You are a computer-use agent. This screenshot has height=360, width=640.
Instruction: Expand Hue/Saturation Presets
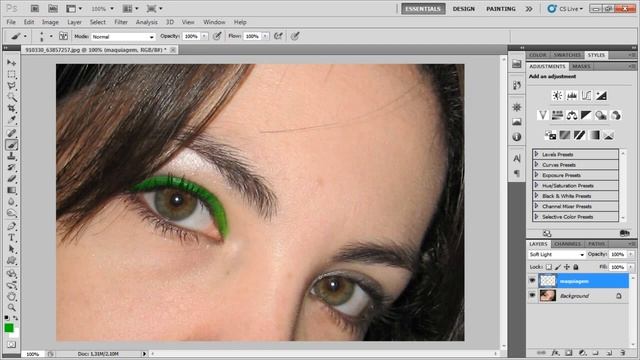coord(536,185)
